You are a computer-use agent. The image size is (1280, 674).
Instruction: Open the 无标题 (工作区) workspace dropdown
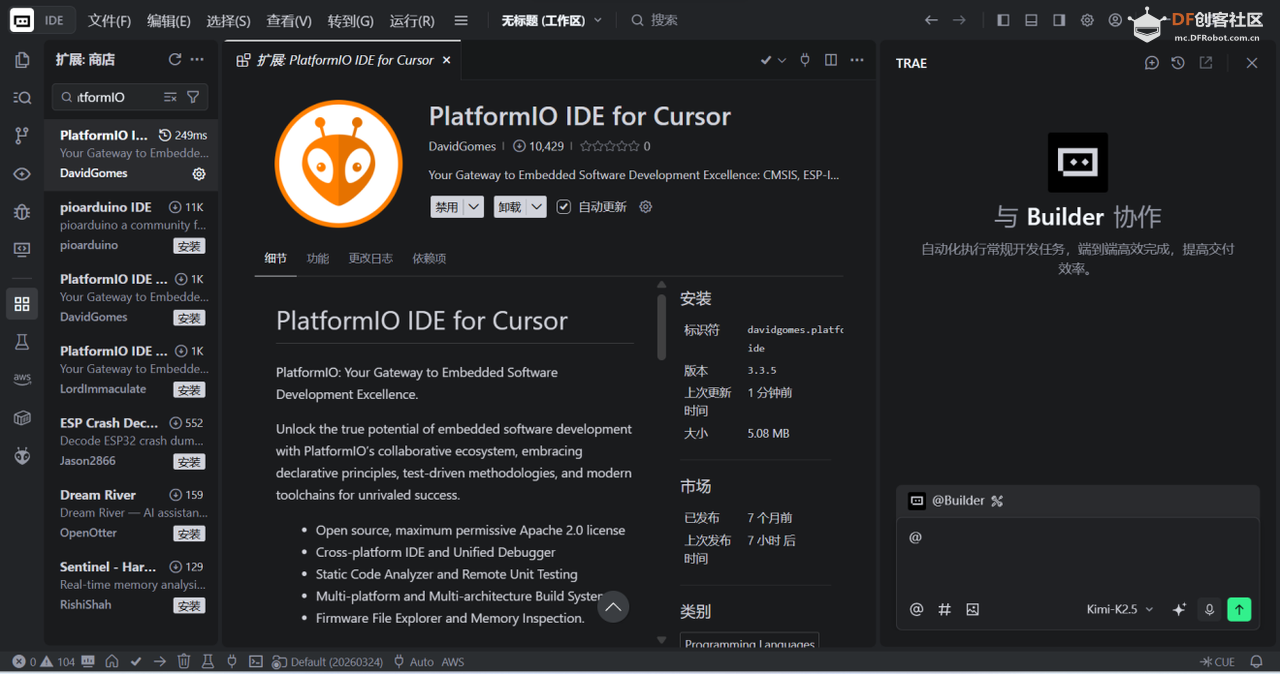(551, 19)
